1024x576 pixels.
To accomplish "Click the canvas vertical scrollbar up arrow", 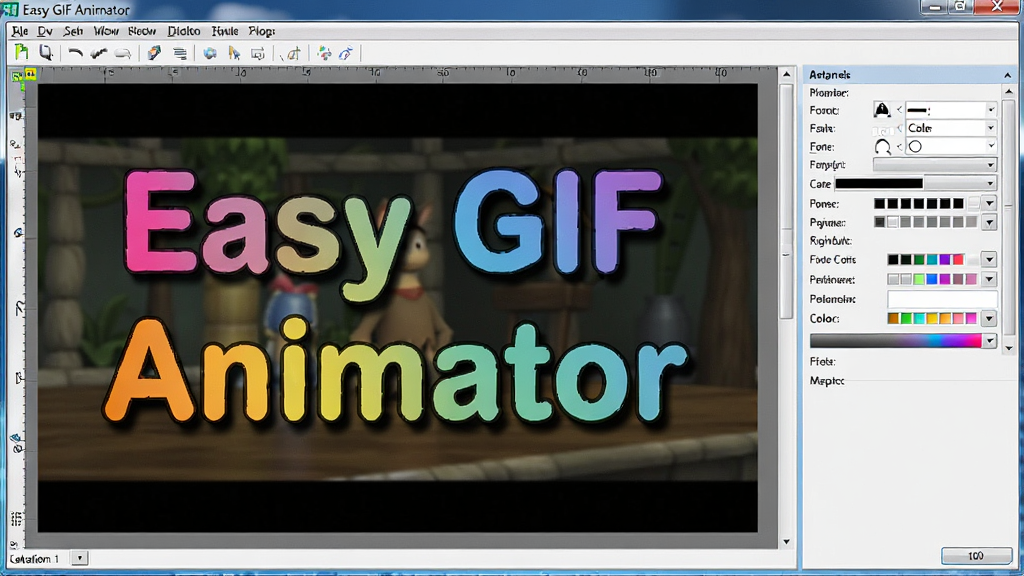I will 786,74.
